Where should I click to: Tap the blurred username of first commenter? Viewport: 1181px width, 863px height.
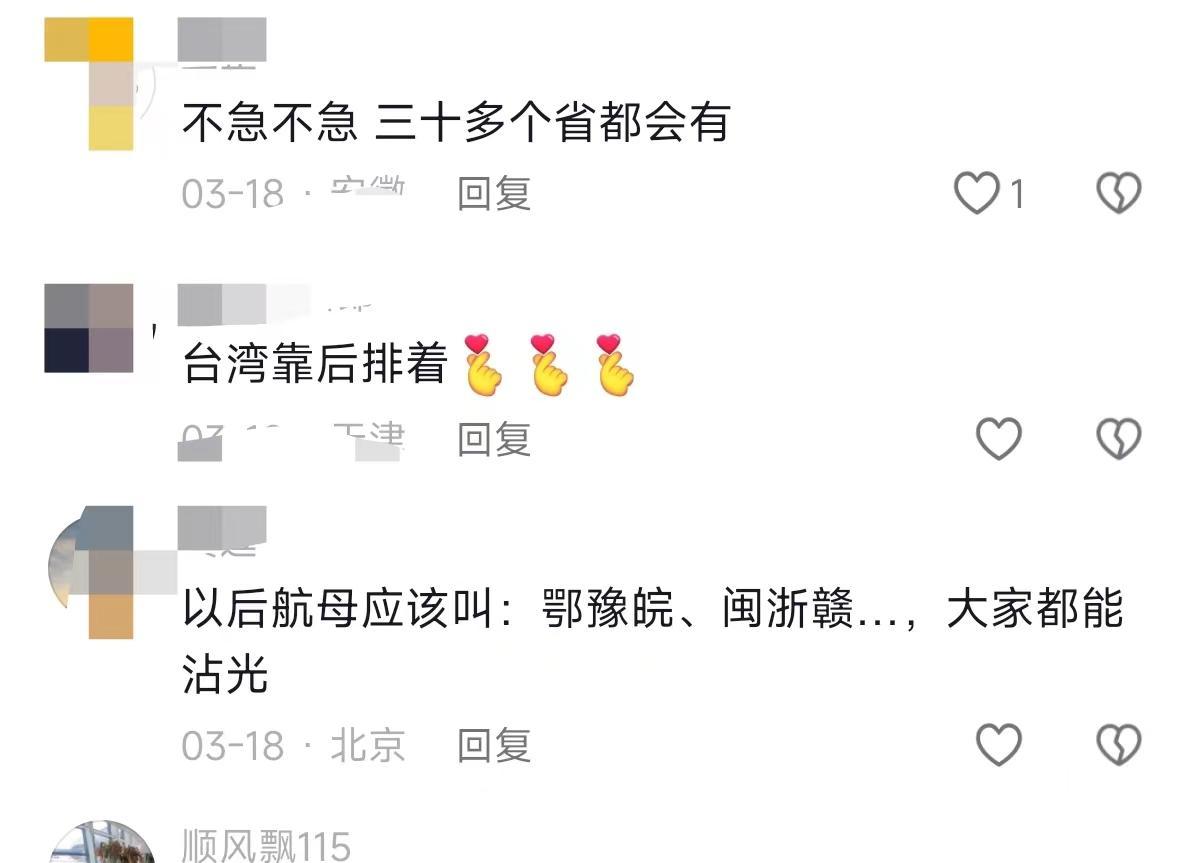click(x=222, y=40)
